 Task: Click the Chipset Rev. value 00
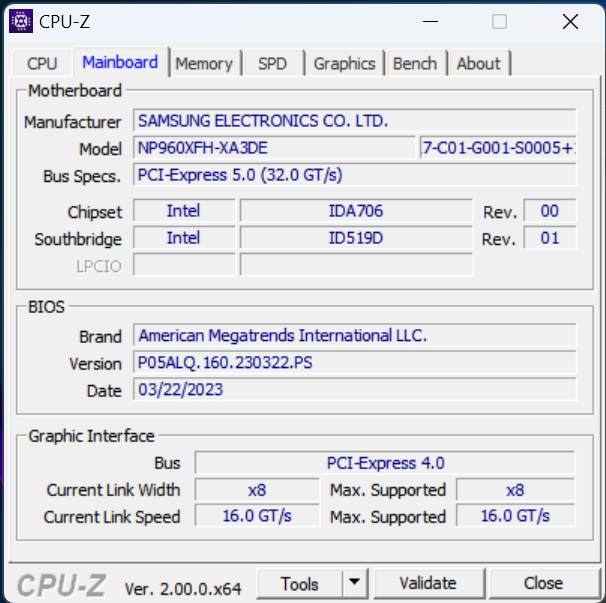pos(550,211)
